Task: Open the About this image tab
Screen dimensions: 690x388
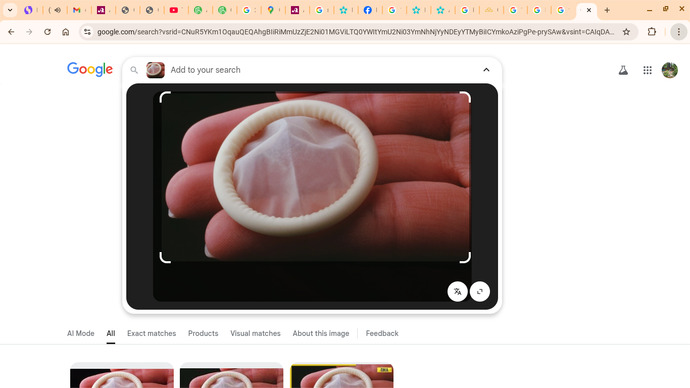Action: (x=321, y=333)
